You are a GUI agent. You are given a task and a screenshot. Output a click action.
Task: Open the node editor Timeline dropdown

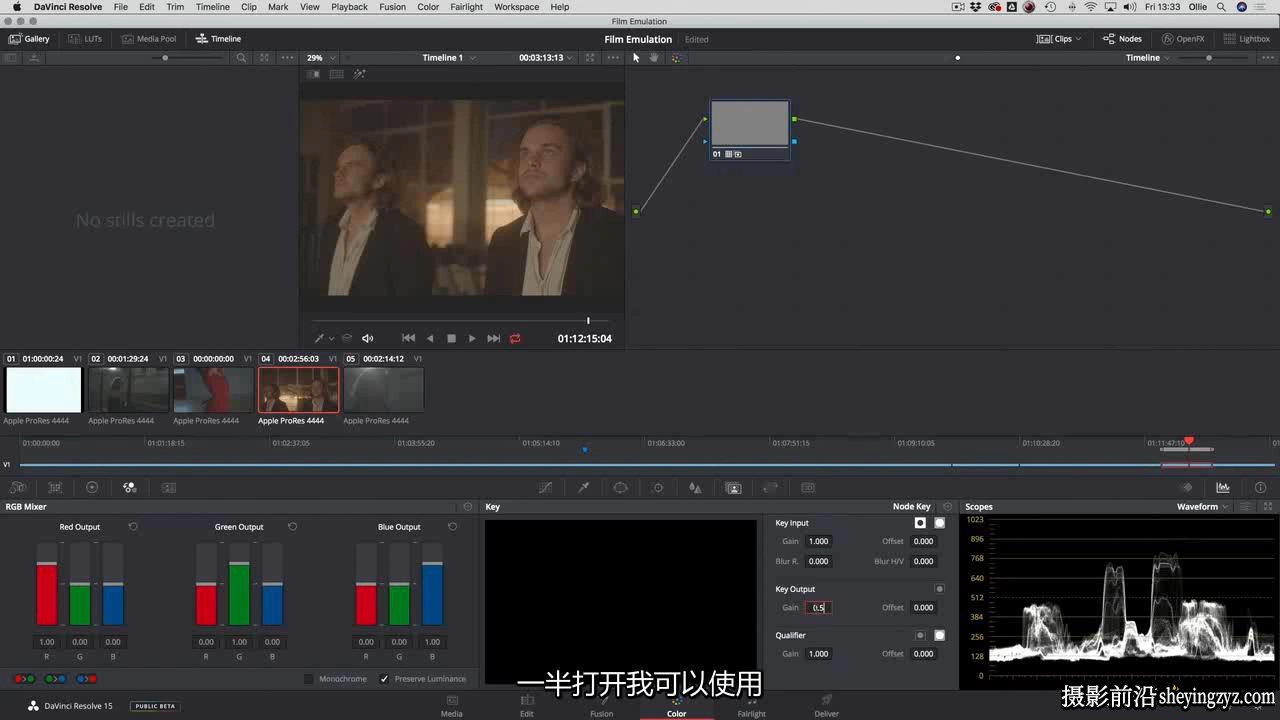click(x=1148, y=58)
